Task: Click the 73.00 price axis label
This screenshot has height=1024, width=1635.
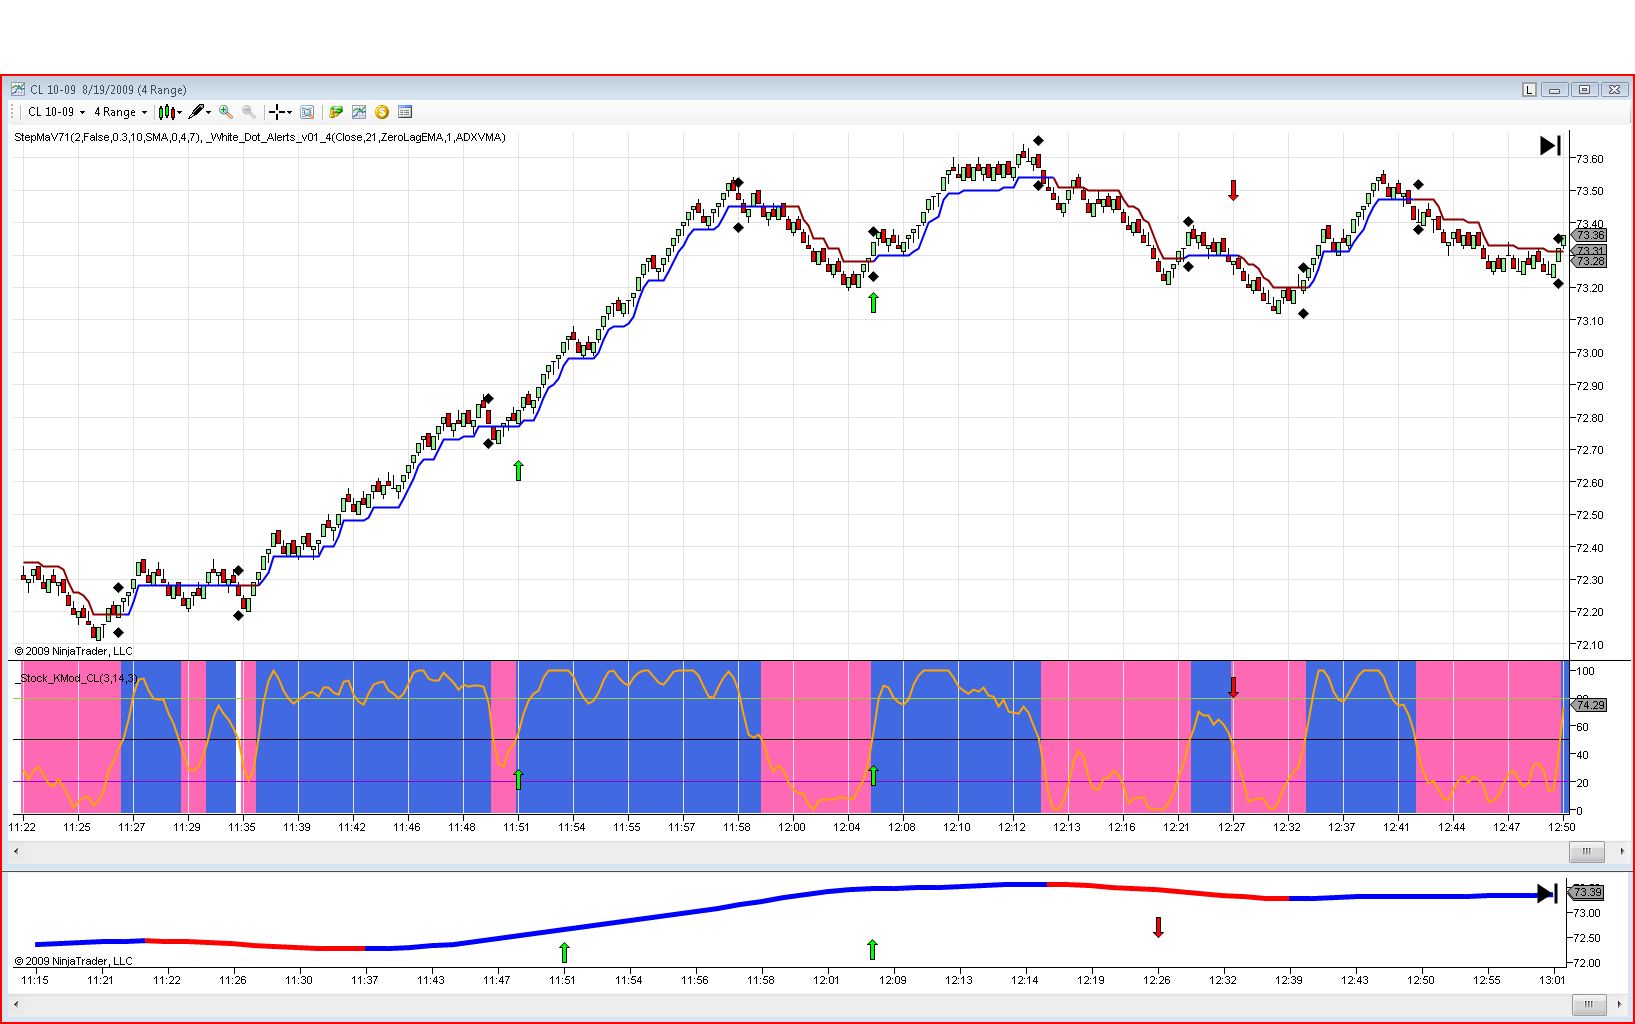Action: coord(1589,353)
